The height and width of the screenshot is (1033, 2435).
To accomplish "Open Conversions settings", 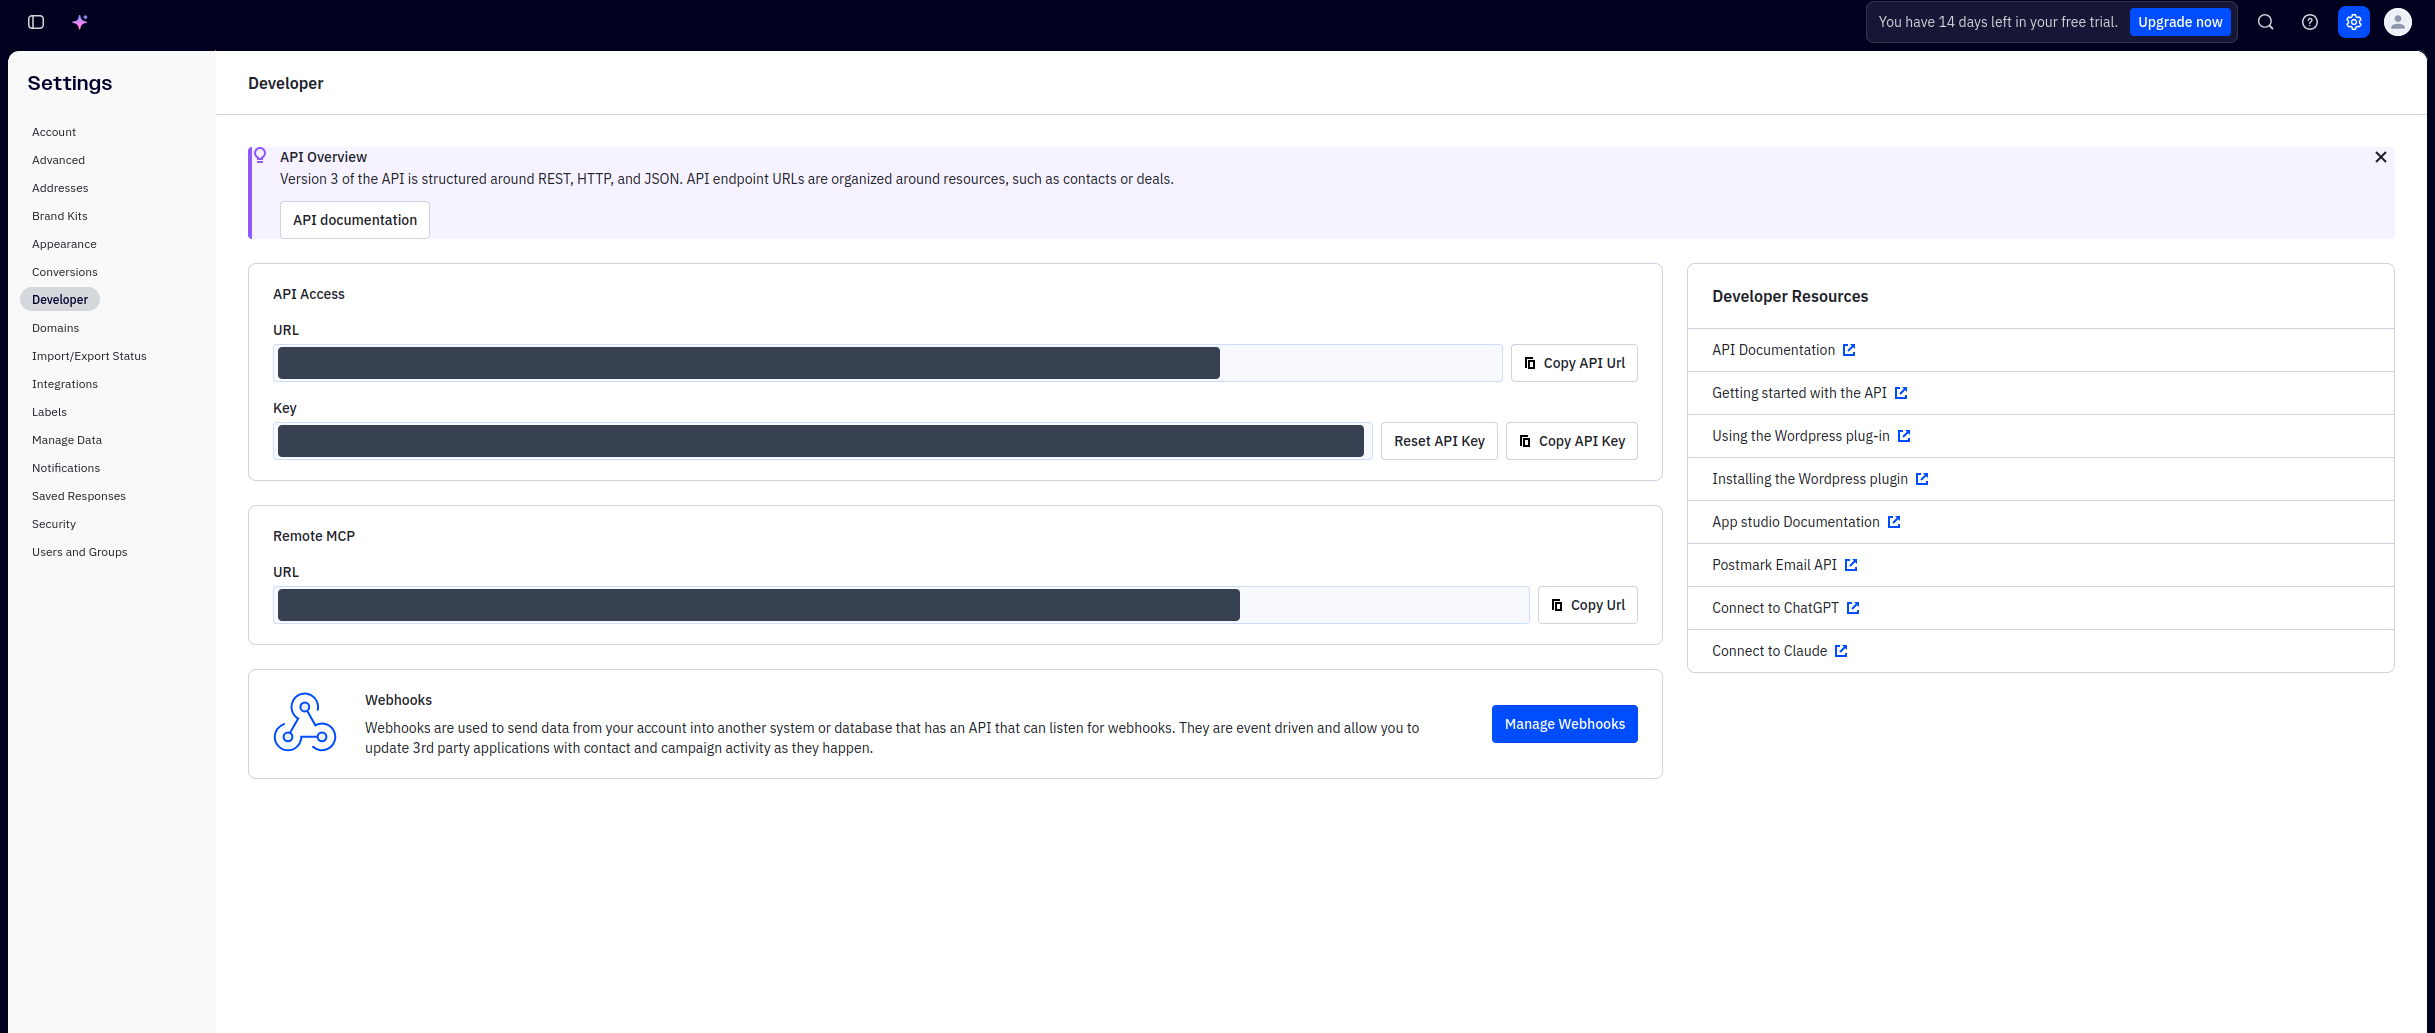I will (x=65, y=272).
